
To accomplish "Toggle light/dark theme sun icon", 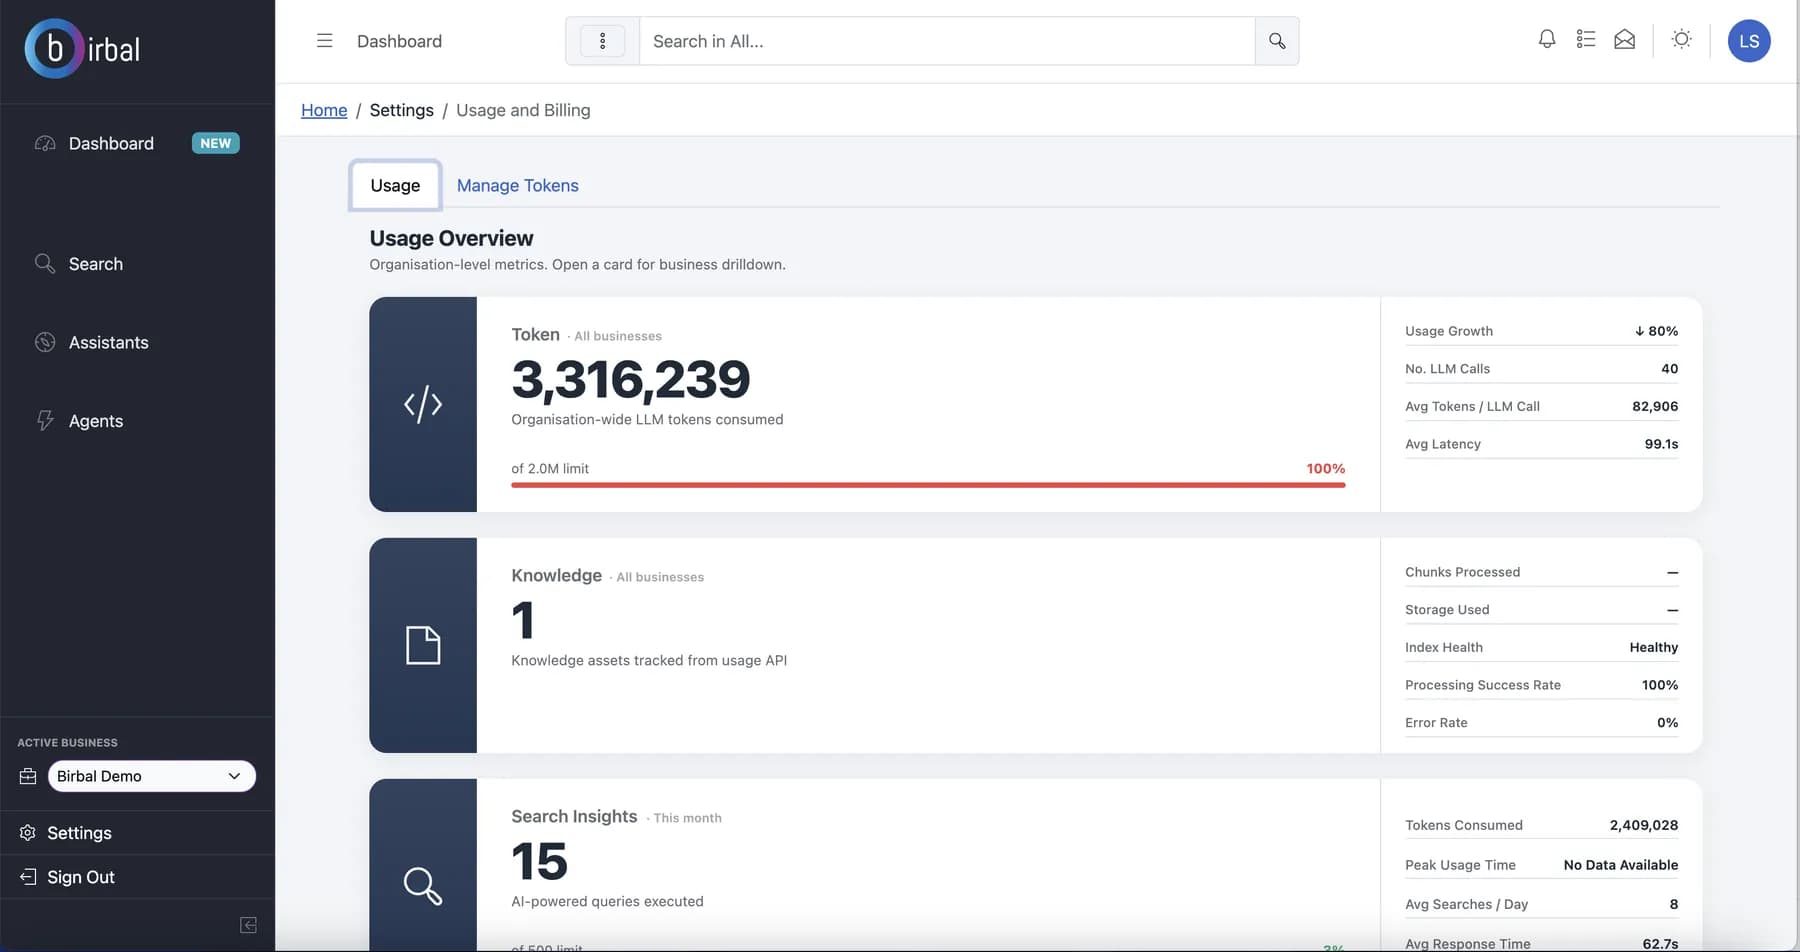I will click(x=1682, y=39).
